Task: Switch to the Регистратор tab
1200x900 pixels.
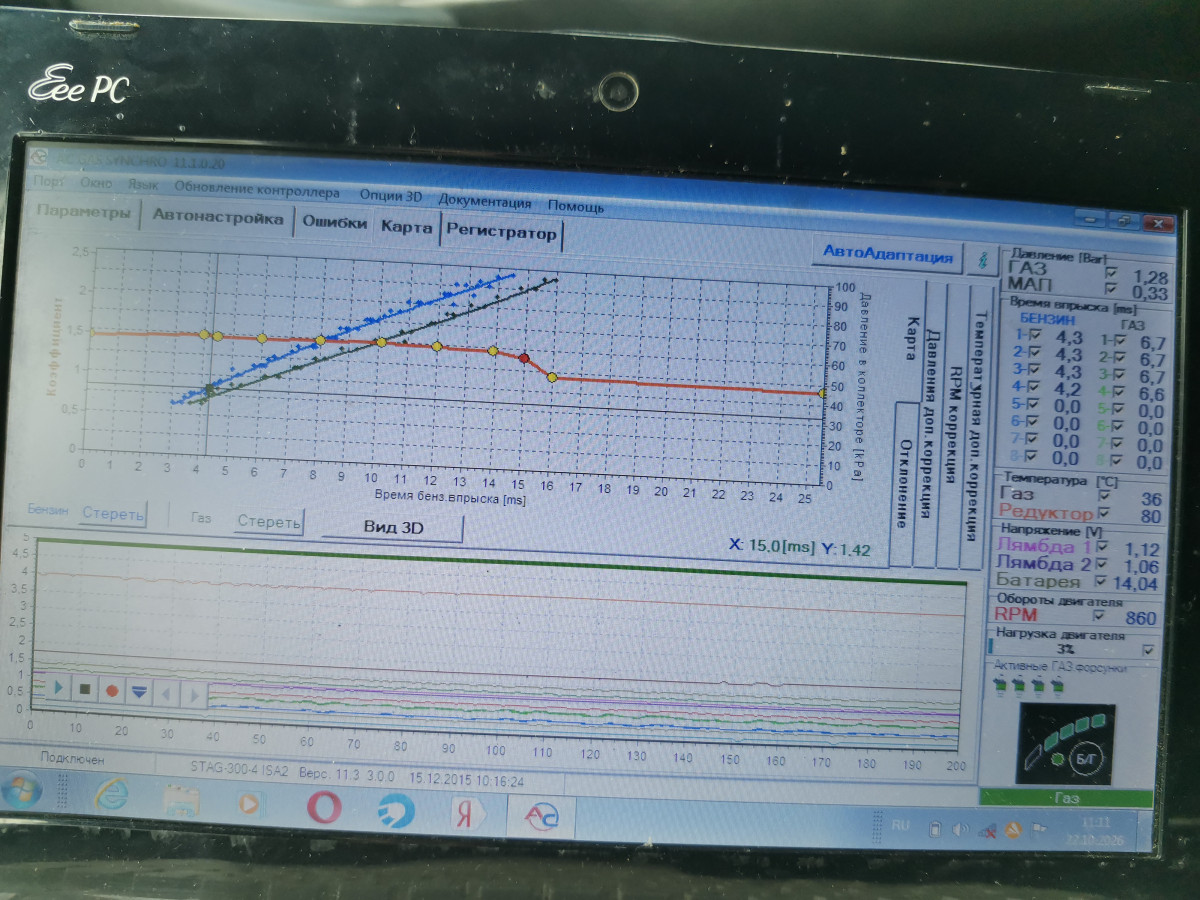Action: [x=501, y=233]
